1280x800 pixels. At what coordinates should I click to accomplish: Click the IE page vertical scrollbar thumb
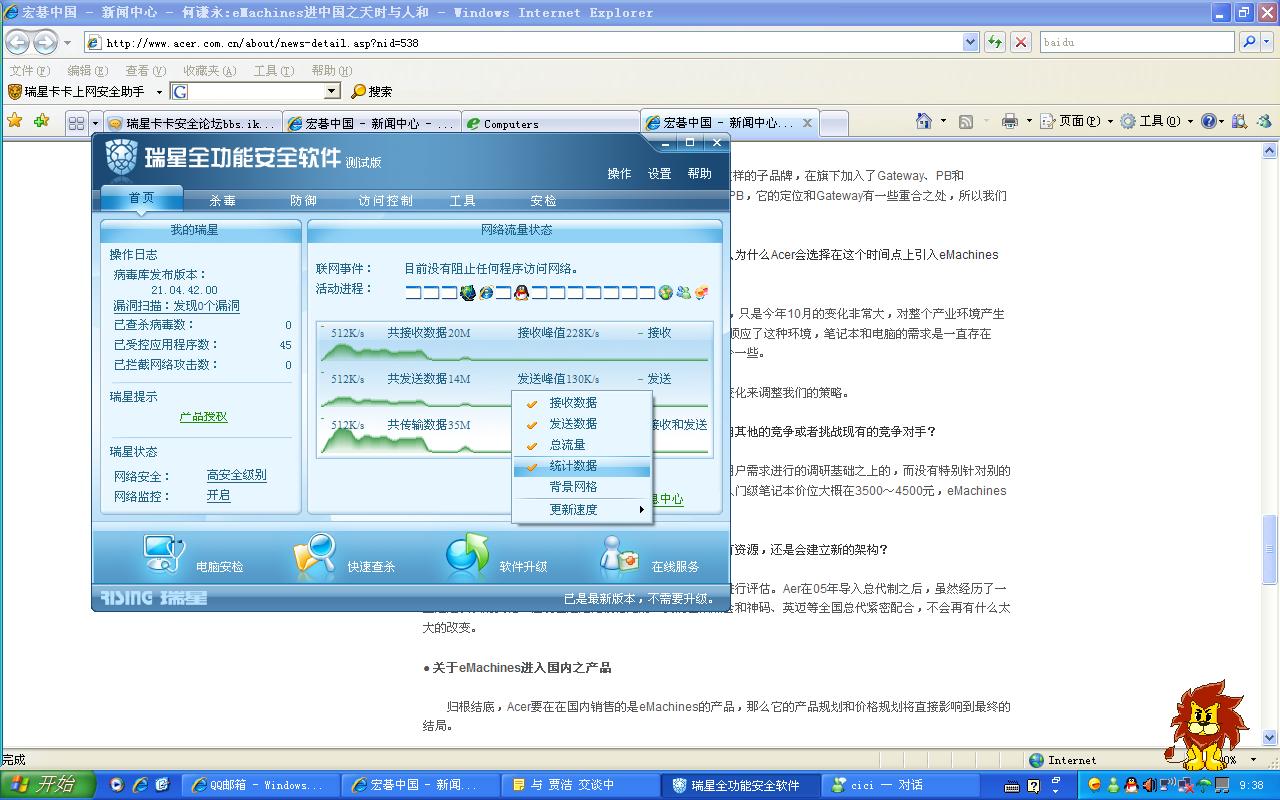[x=1270, y=549]
